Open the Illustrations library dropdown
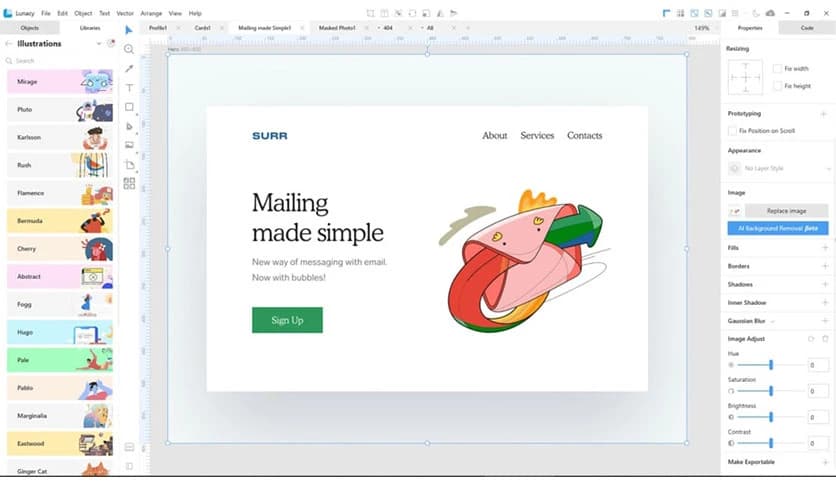Screen dimensions: 836x484 (99, 44)
